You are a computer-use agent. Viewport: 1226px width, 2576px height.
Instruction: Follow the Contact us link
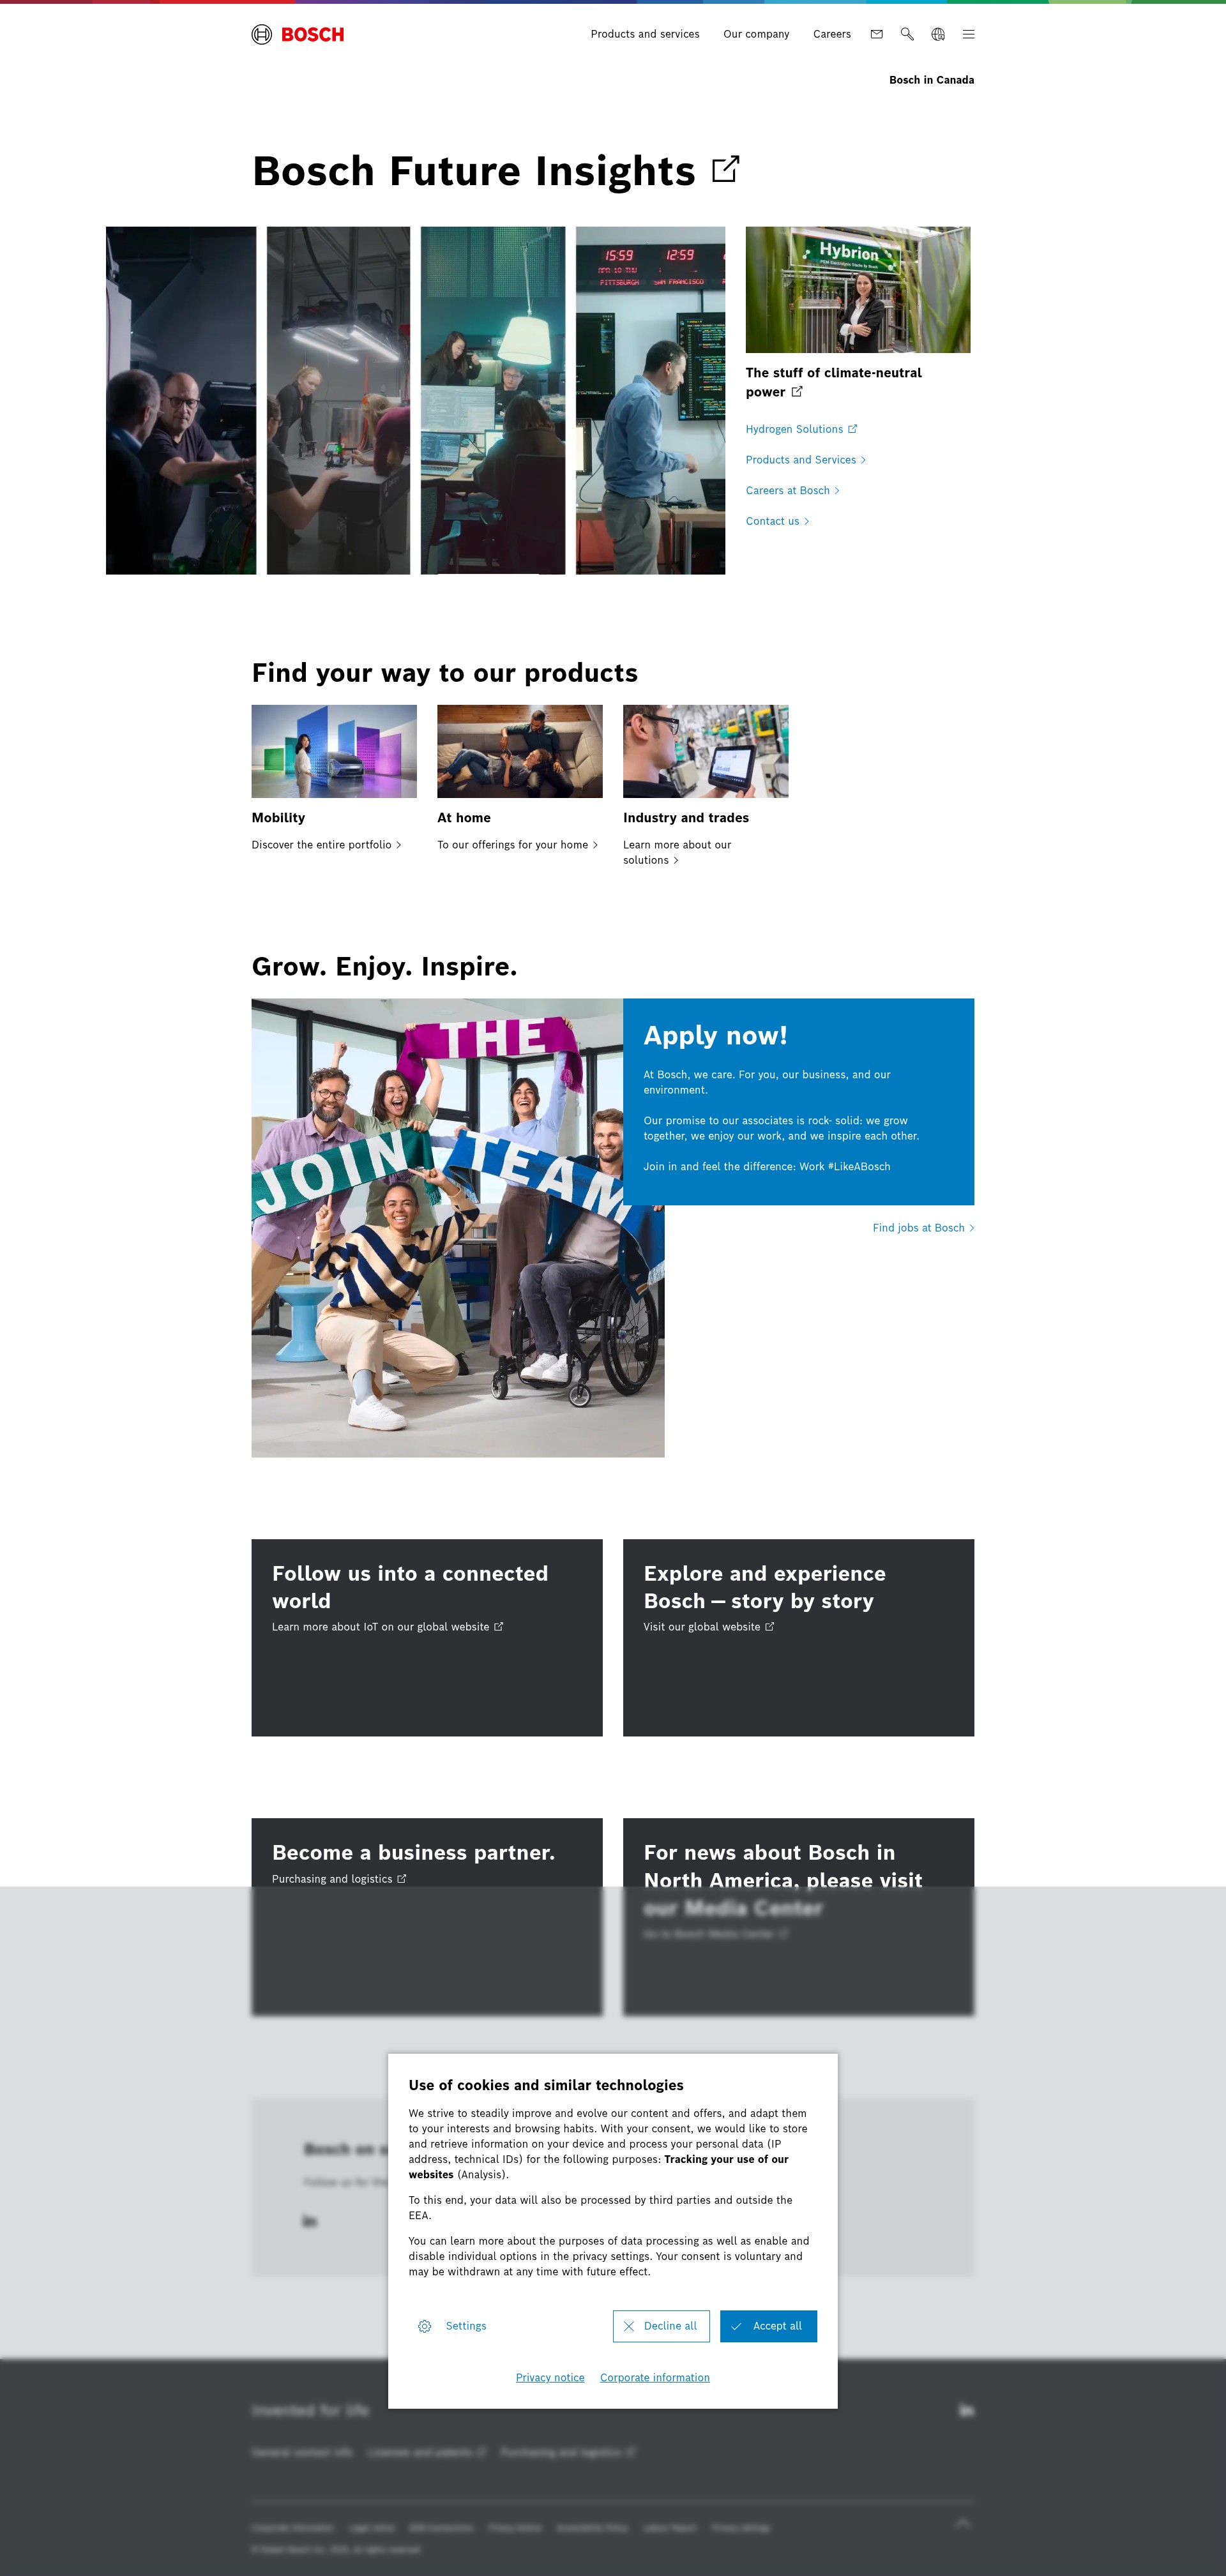pos(777,521)
